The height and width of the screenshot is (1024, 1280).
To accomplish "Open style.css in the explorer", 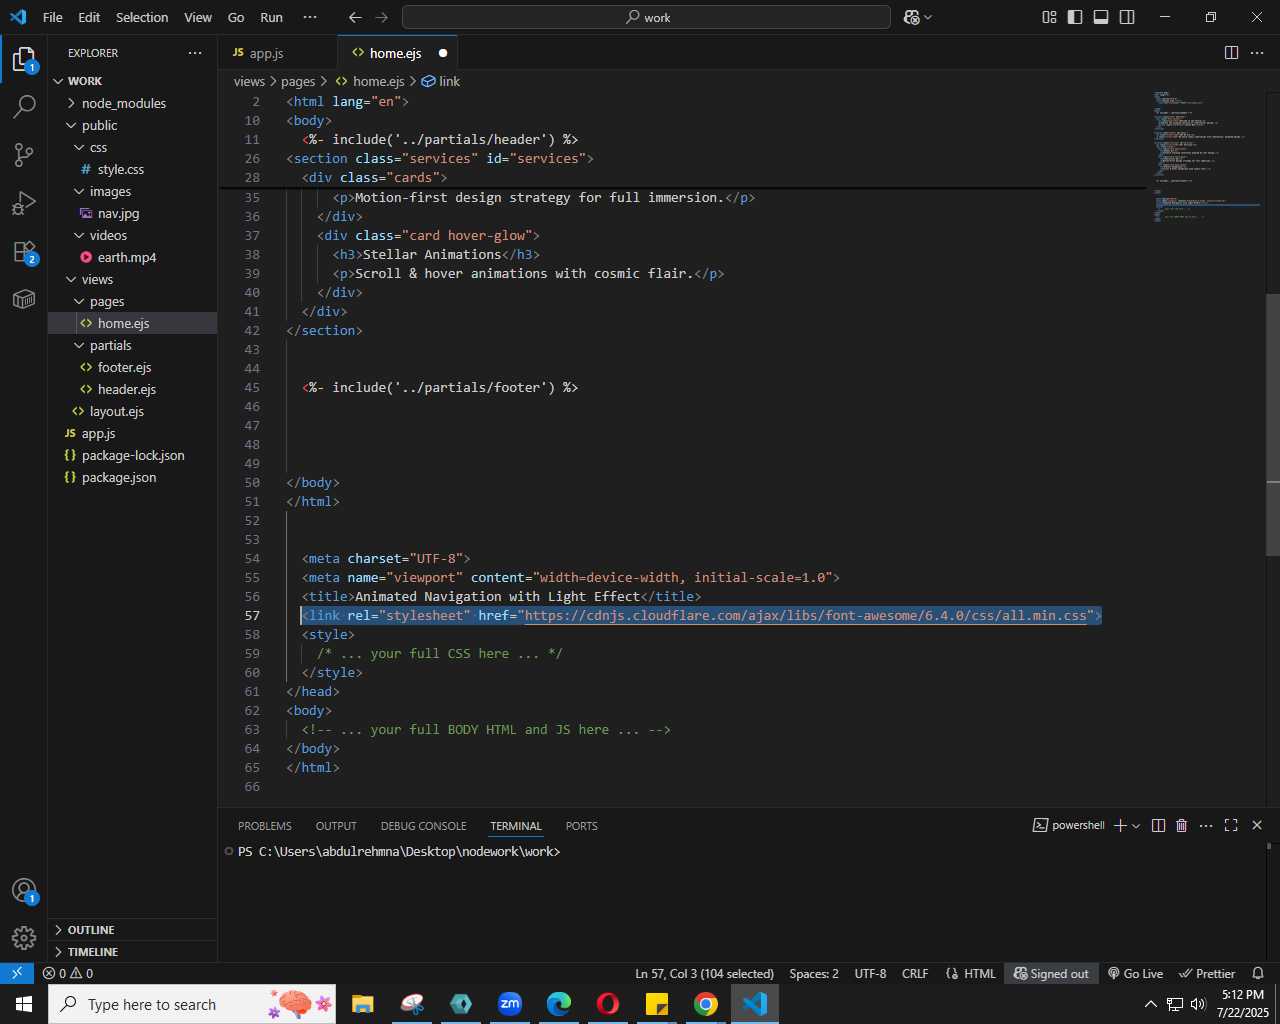I will 132,169.
